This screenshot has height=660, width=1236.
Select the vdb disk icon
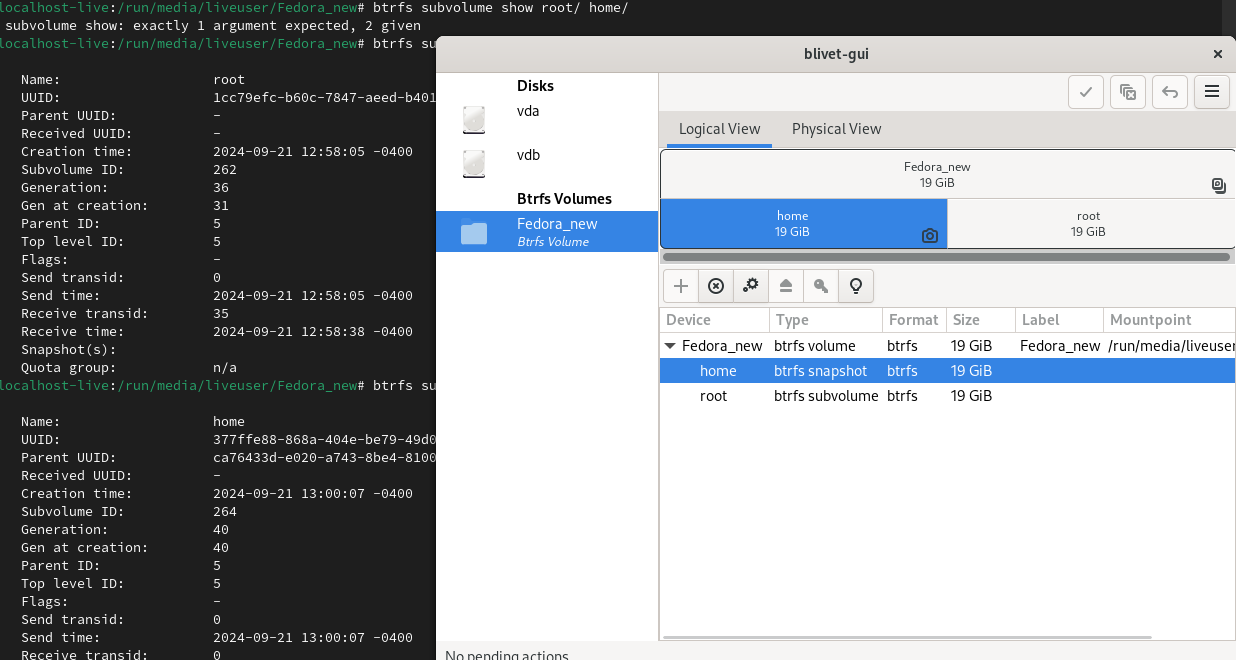(474, 164)
